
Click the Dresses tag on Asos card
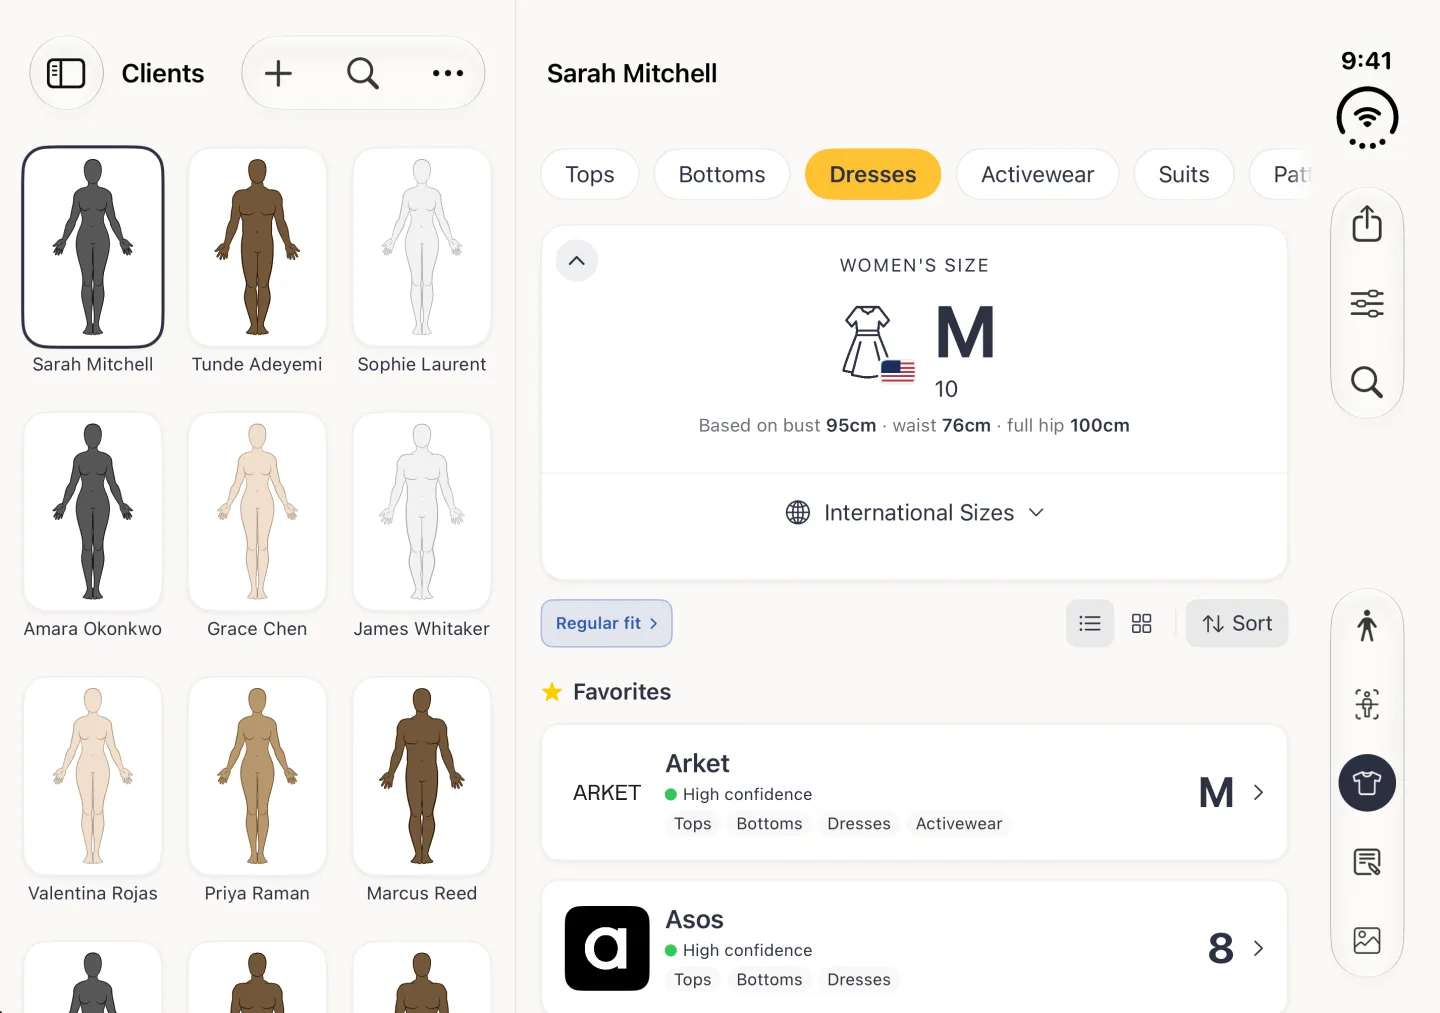(x=859, y=980)
